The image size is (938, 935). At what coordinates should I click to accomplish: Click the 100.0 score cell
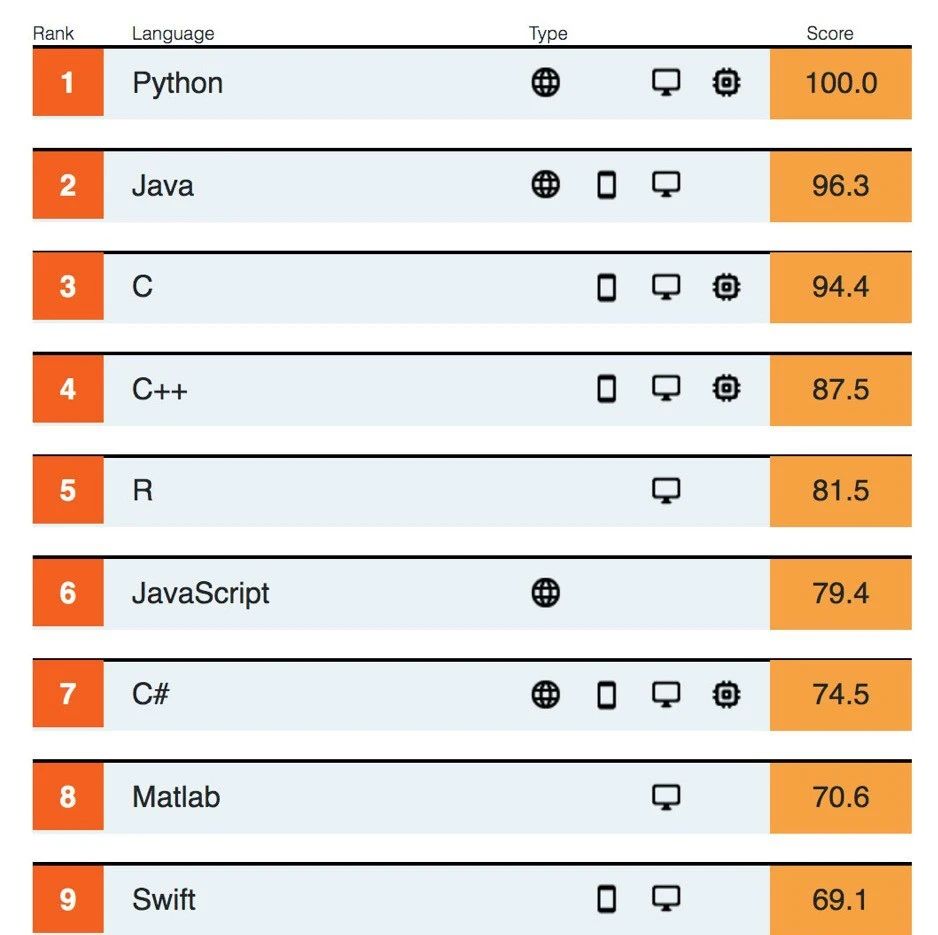pos(840,83)
